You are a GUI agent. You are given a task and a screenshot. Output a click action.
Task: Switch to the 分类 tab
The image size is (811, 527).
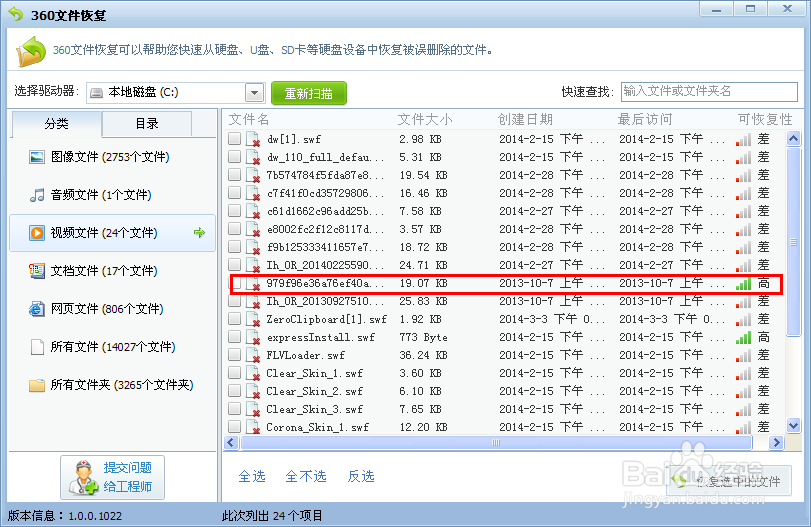[56, 124]
